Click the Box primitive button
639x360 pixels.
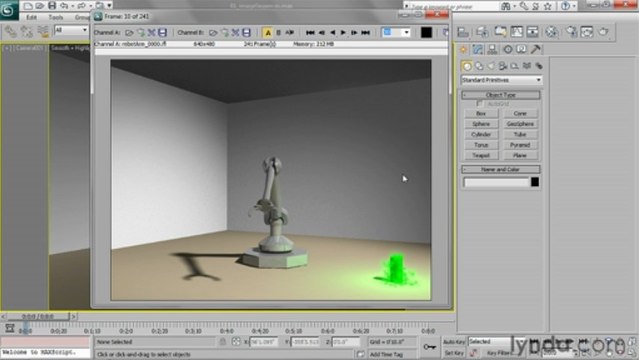481,113
